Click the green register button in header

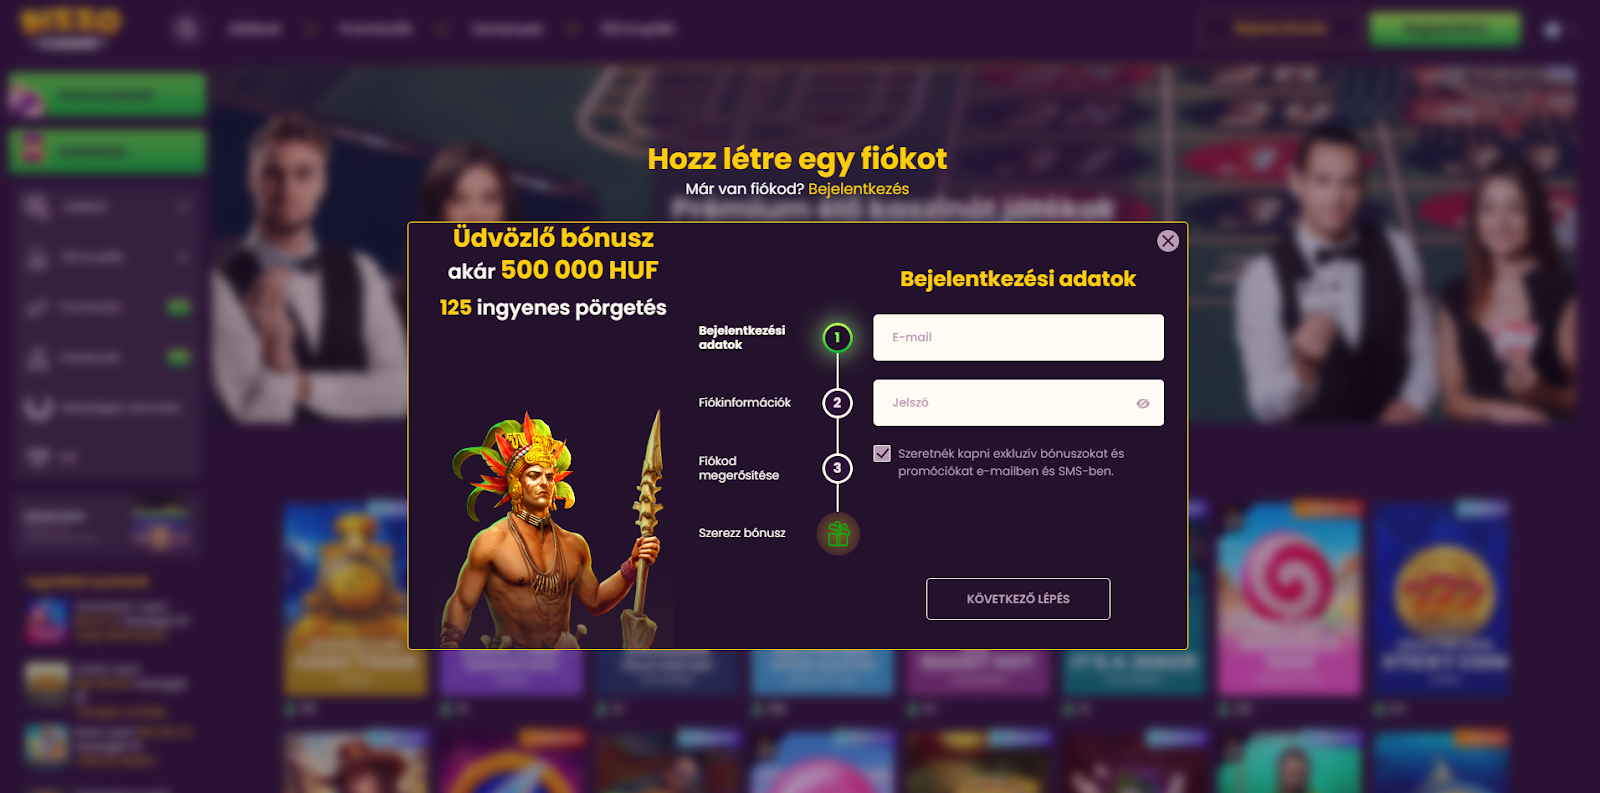pos(1445,29)
